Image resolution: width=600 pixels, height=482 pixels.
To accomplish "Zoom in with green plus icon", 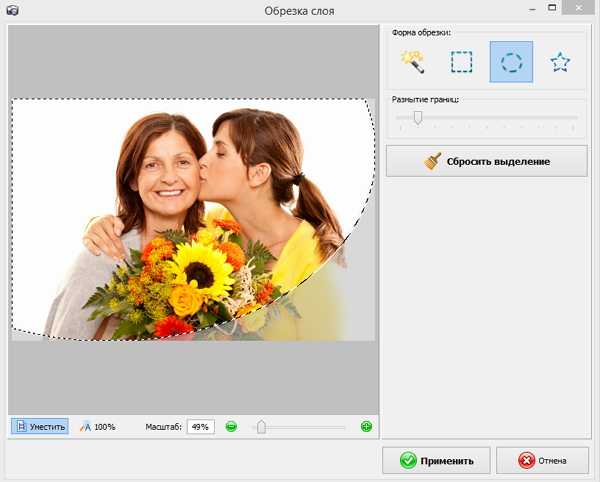I will point(366,426).
